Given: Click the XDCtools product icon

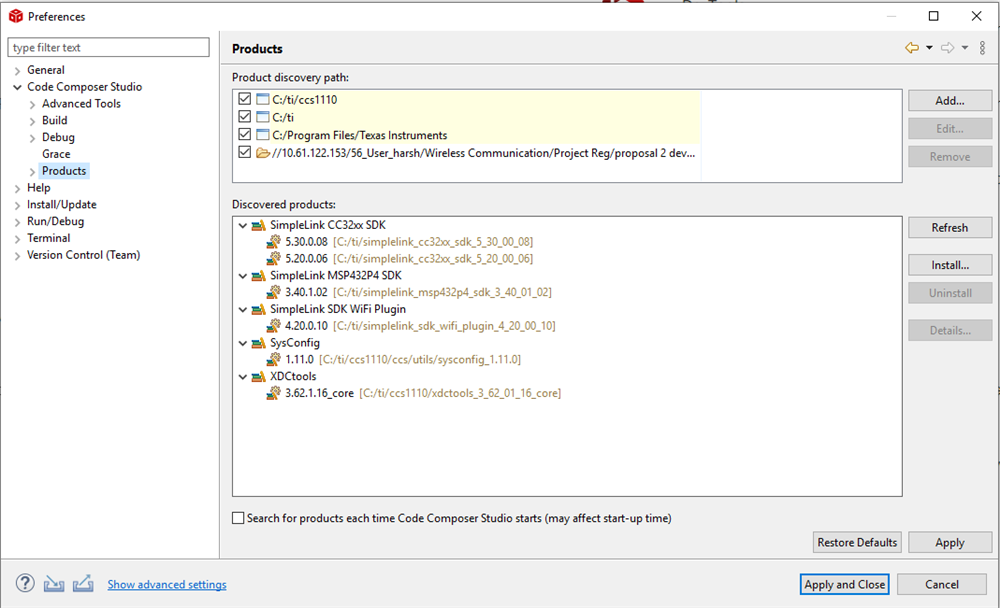Looking at the screenshot, I should pyautogui.click(x=258, y=376).
